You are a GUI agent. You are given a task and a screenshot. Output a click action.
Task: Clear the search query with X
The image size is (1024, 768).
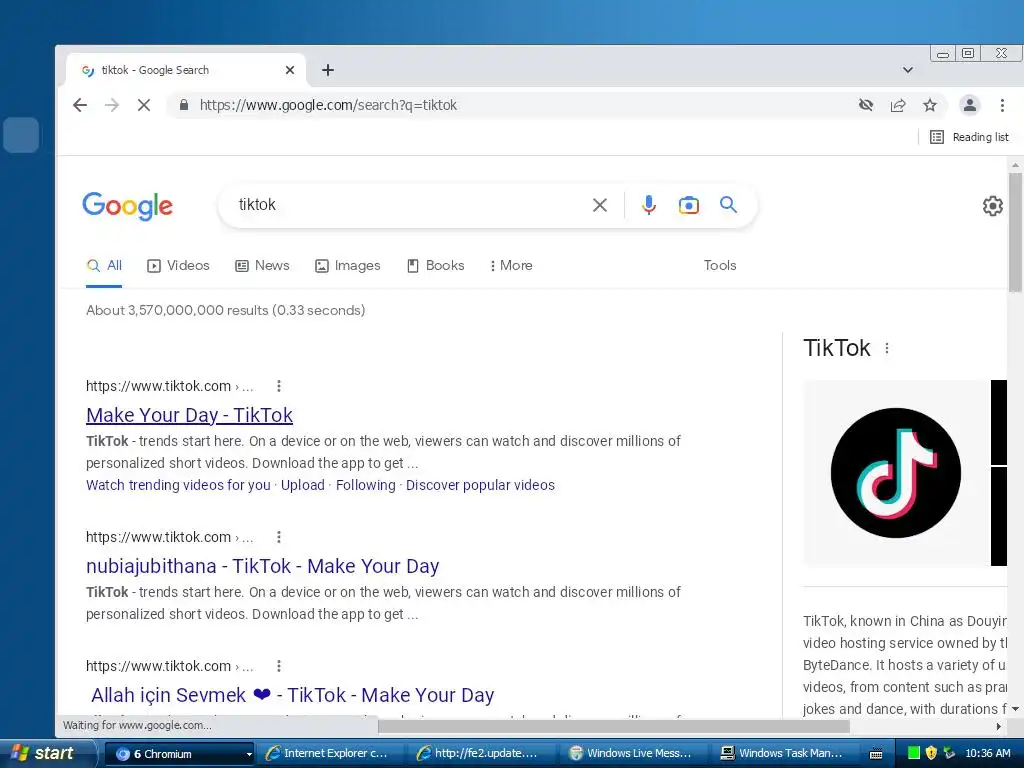coord(600,206)
